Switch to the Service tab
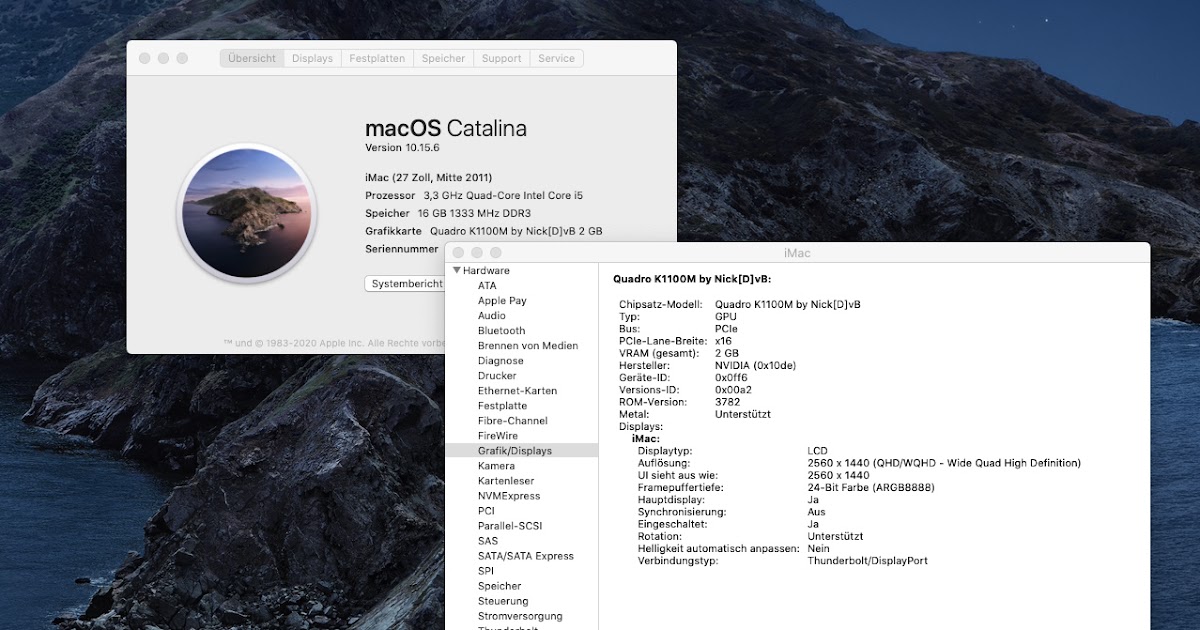The image size is (1200, 630). (556, 58)
